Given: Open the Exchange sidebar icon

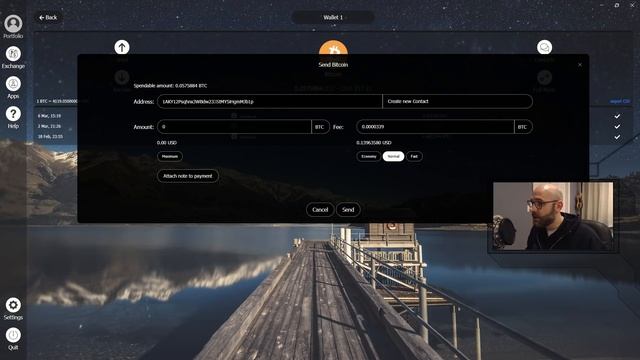Looking at the screenshot, I should point(13,54).
